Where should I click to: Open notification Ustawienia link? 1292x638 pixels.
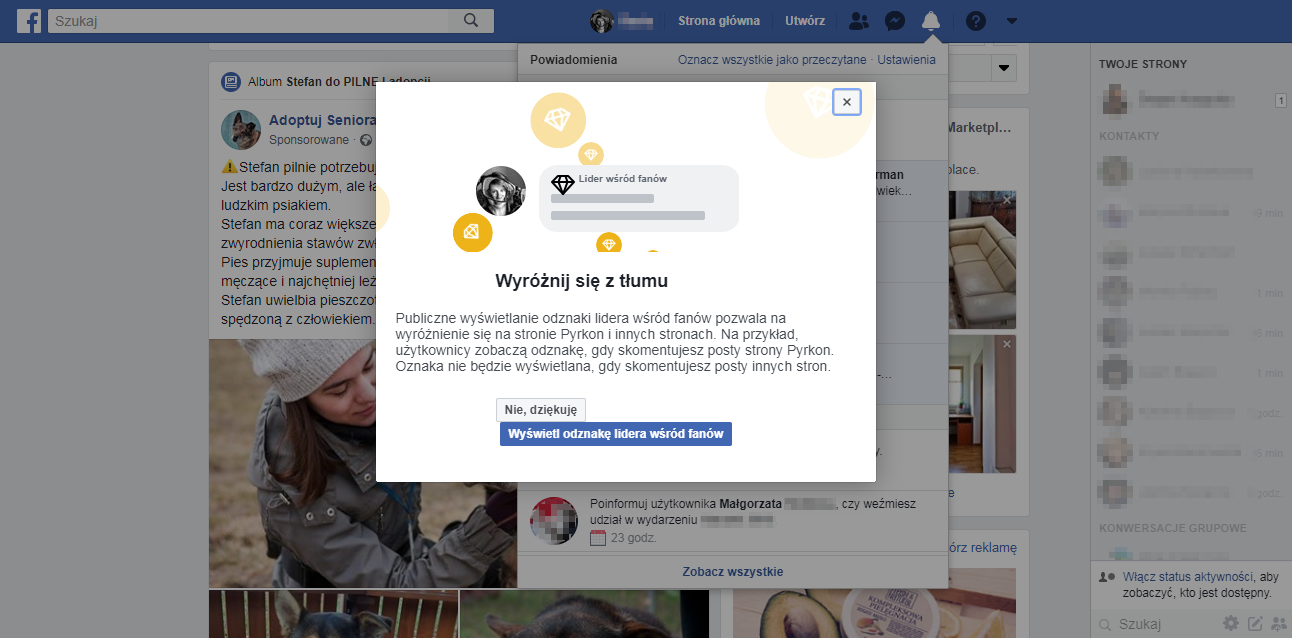[906, 60]
